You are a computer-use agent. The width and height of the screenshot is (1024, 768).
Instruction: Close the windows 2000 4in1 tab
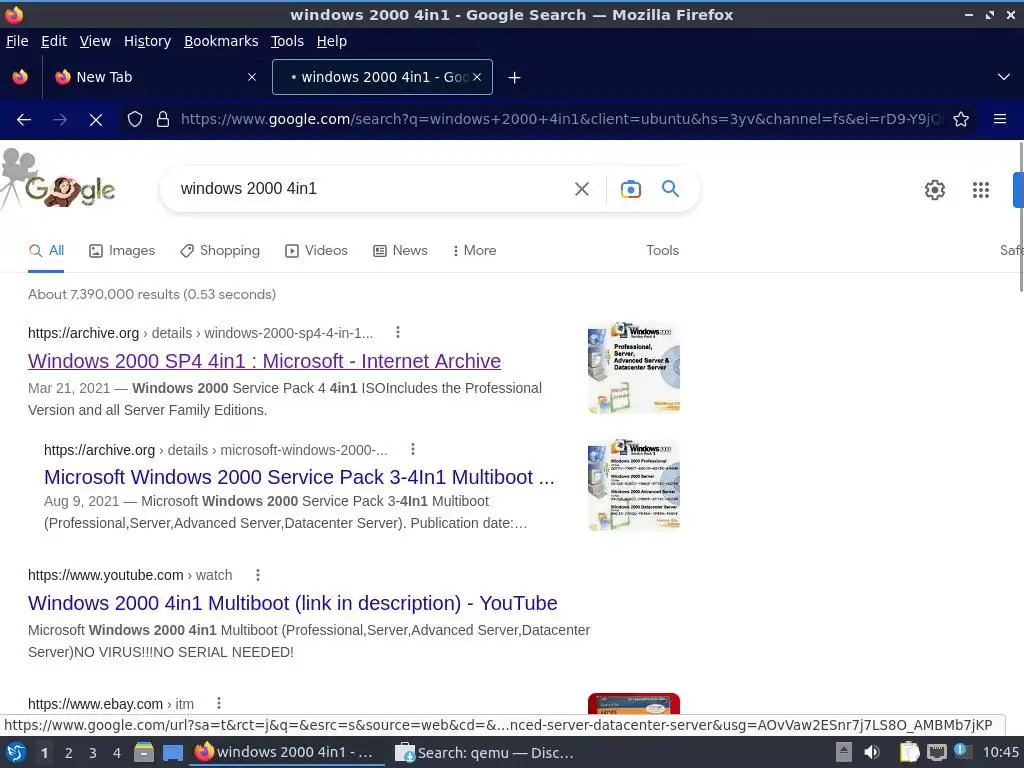477,77
